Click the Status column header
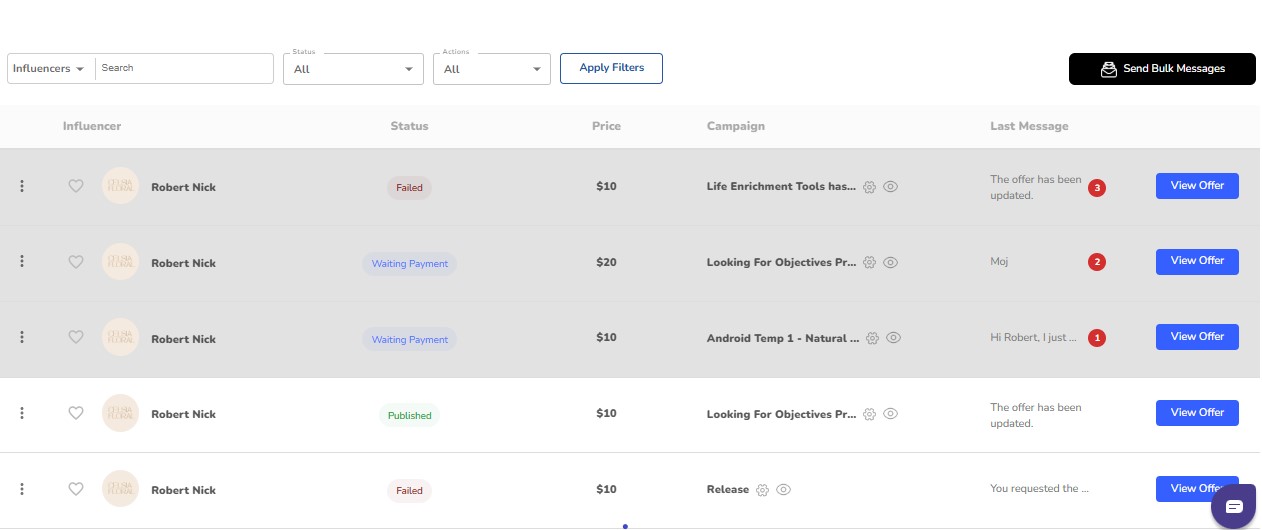 point(409,126)
